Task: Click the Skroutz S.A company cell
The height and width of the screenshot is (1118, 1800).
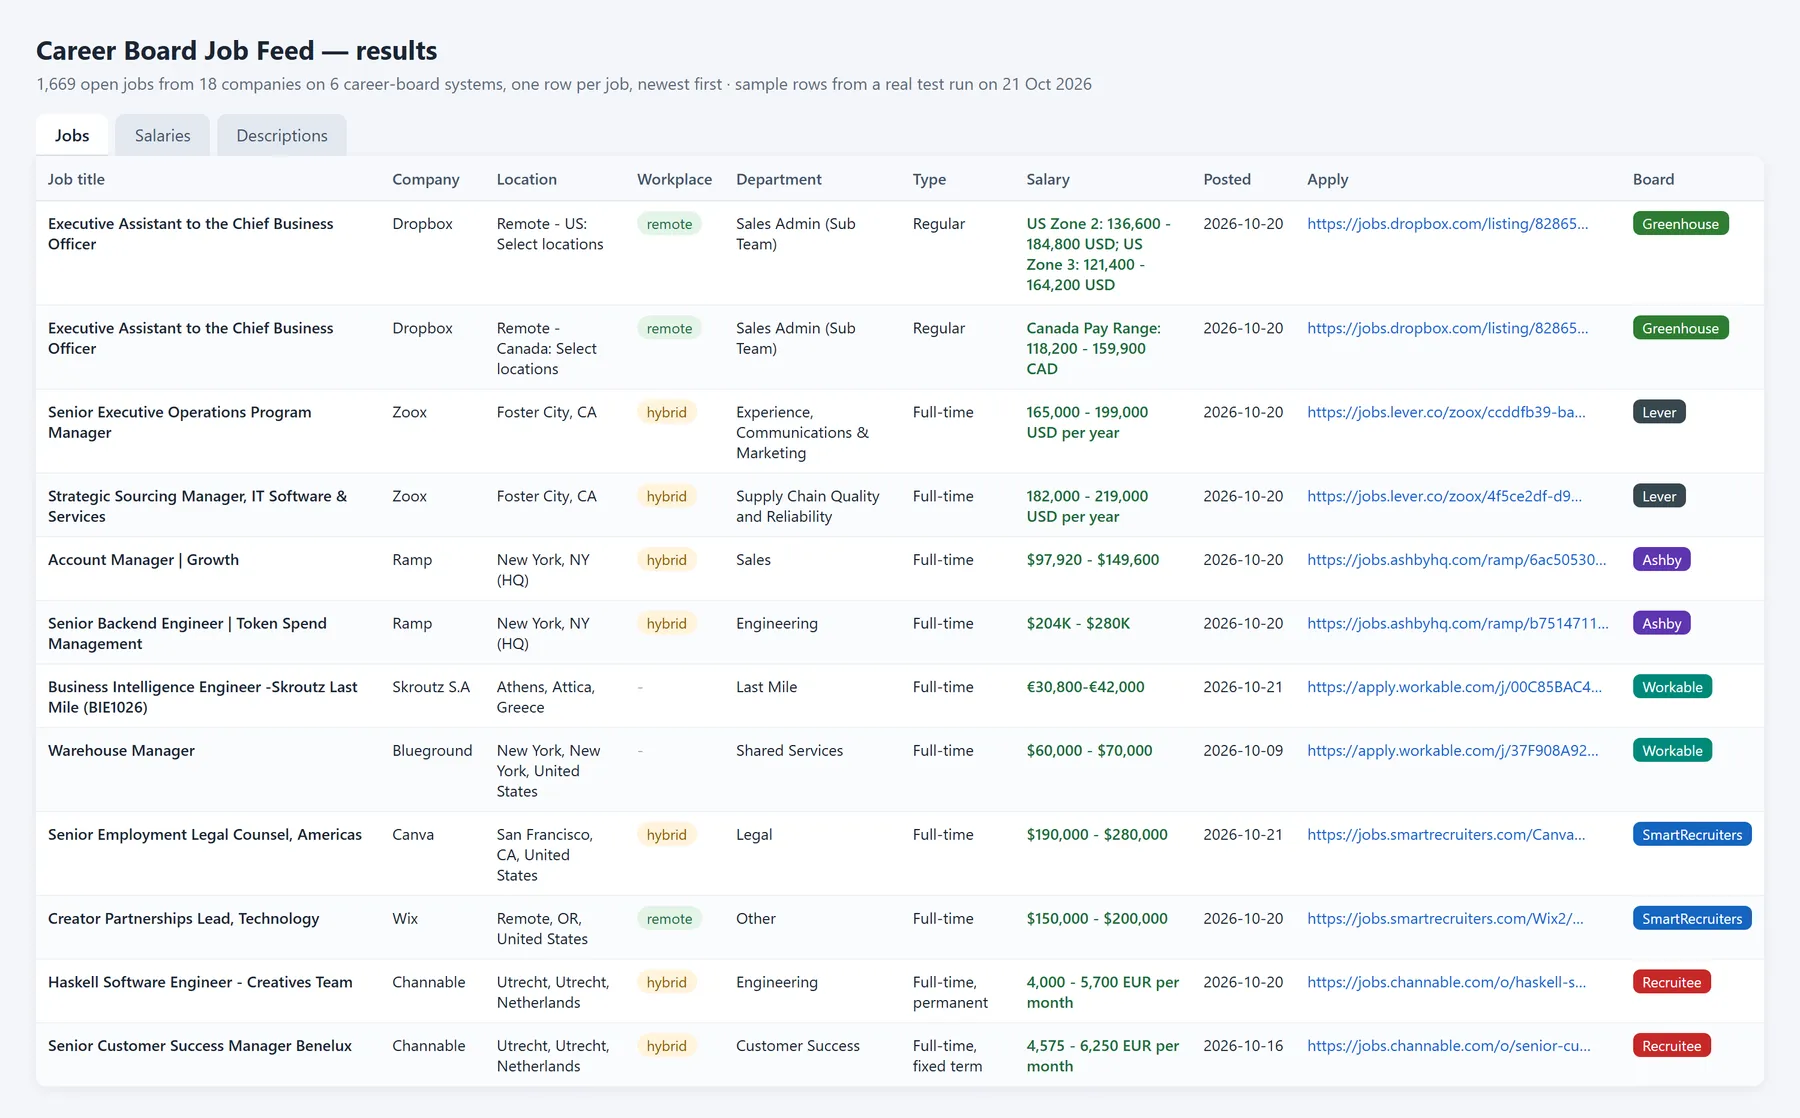Action: pos(431,687)
